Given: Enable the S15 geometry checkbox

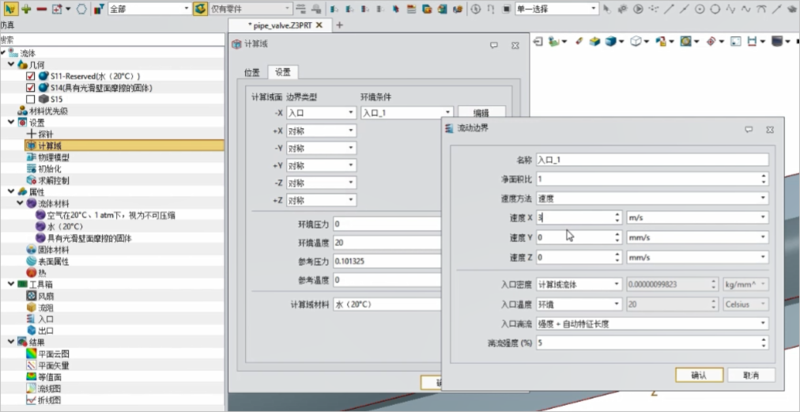Looking at the screenshot, I should (30, 100).
